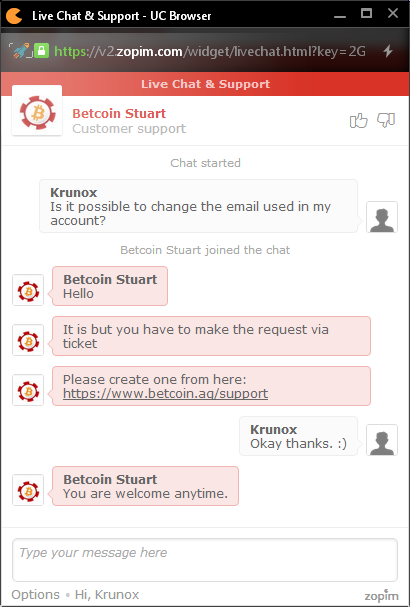410x607 pixels.
Task: Click the Hi, Krunox profile text
Action: (107, 594)
